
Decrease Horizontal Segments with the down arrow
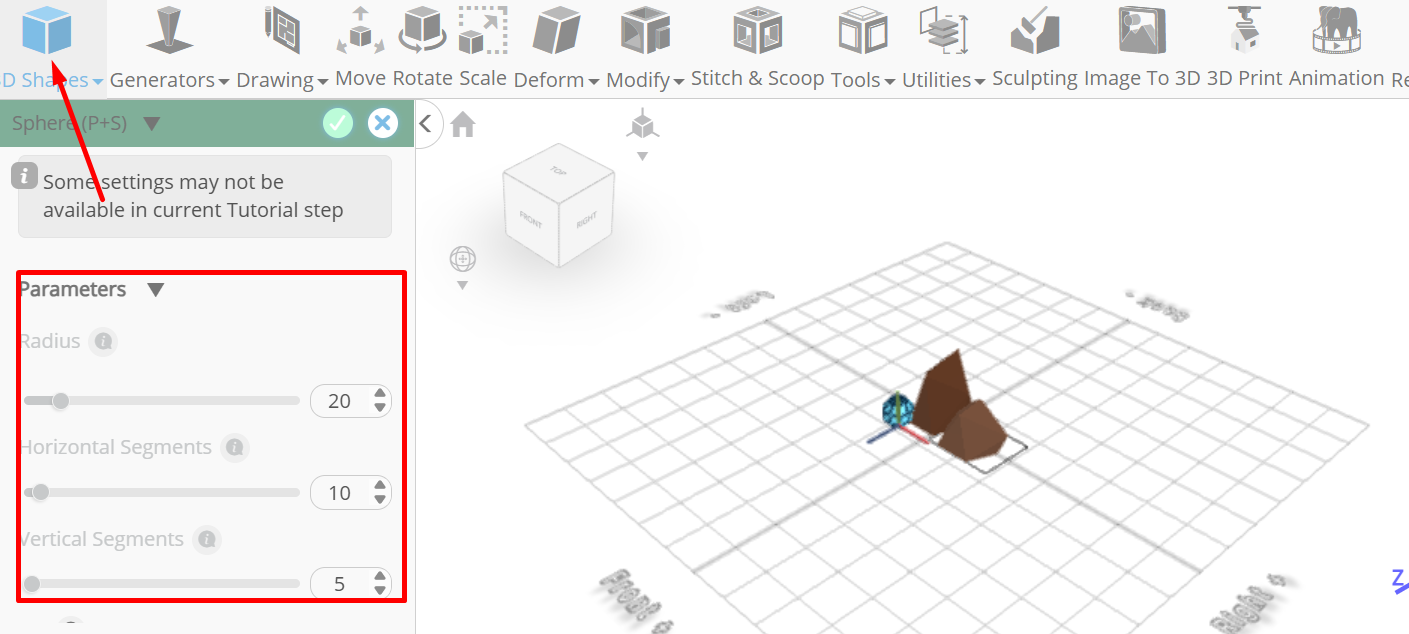coord(380,500)
